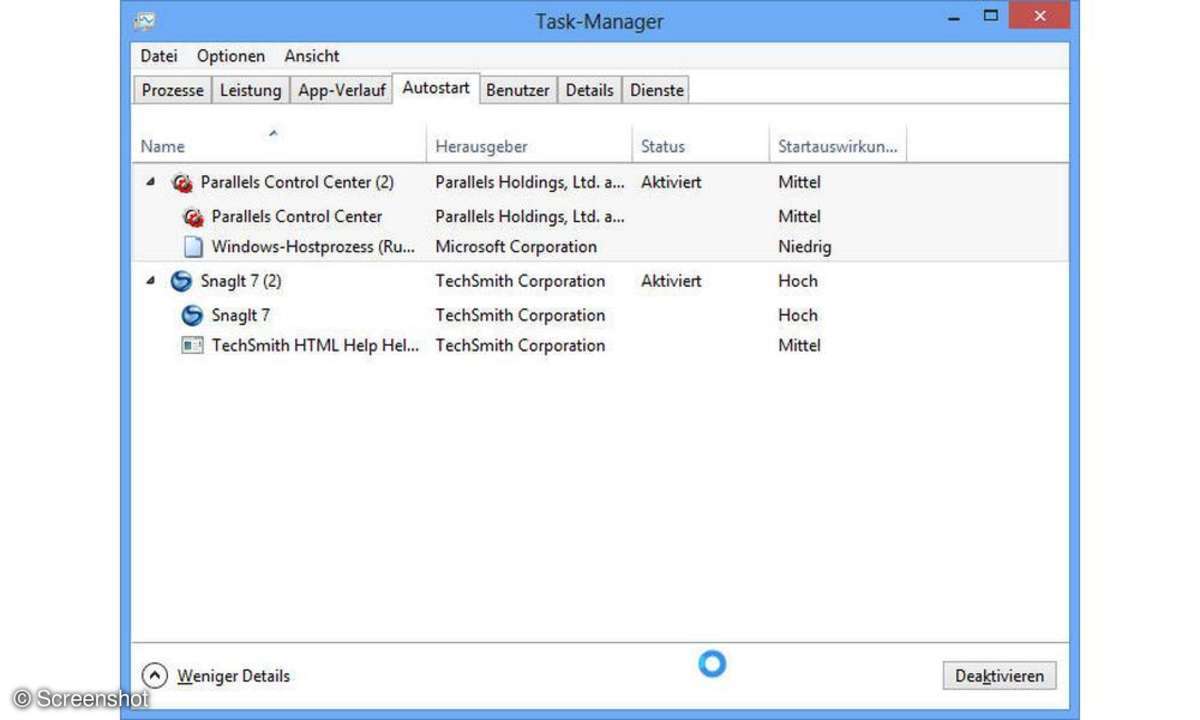Viewport: 1200px width, 720px height.
Task: Click the blue icon beside child row SnagIt 7
Action: tap(193, 315)
